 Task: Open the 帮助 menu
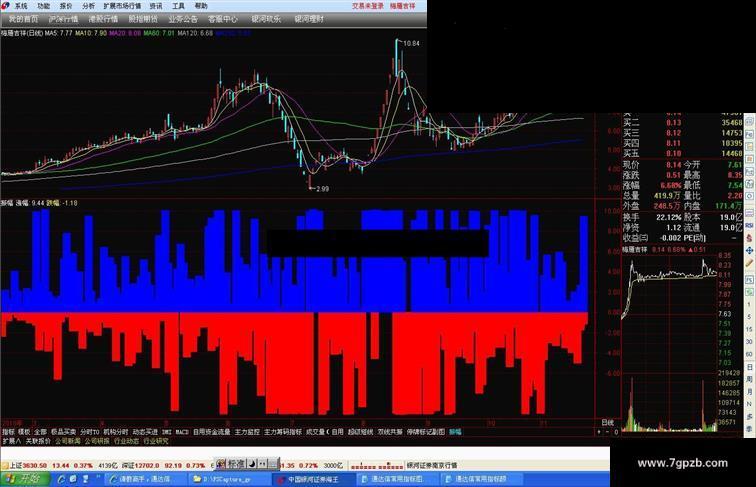click(201, 6)
